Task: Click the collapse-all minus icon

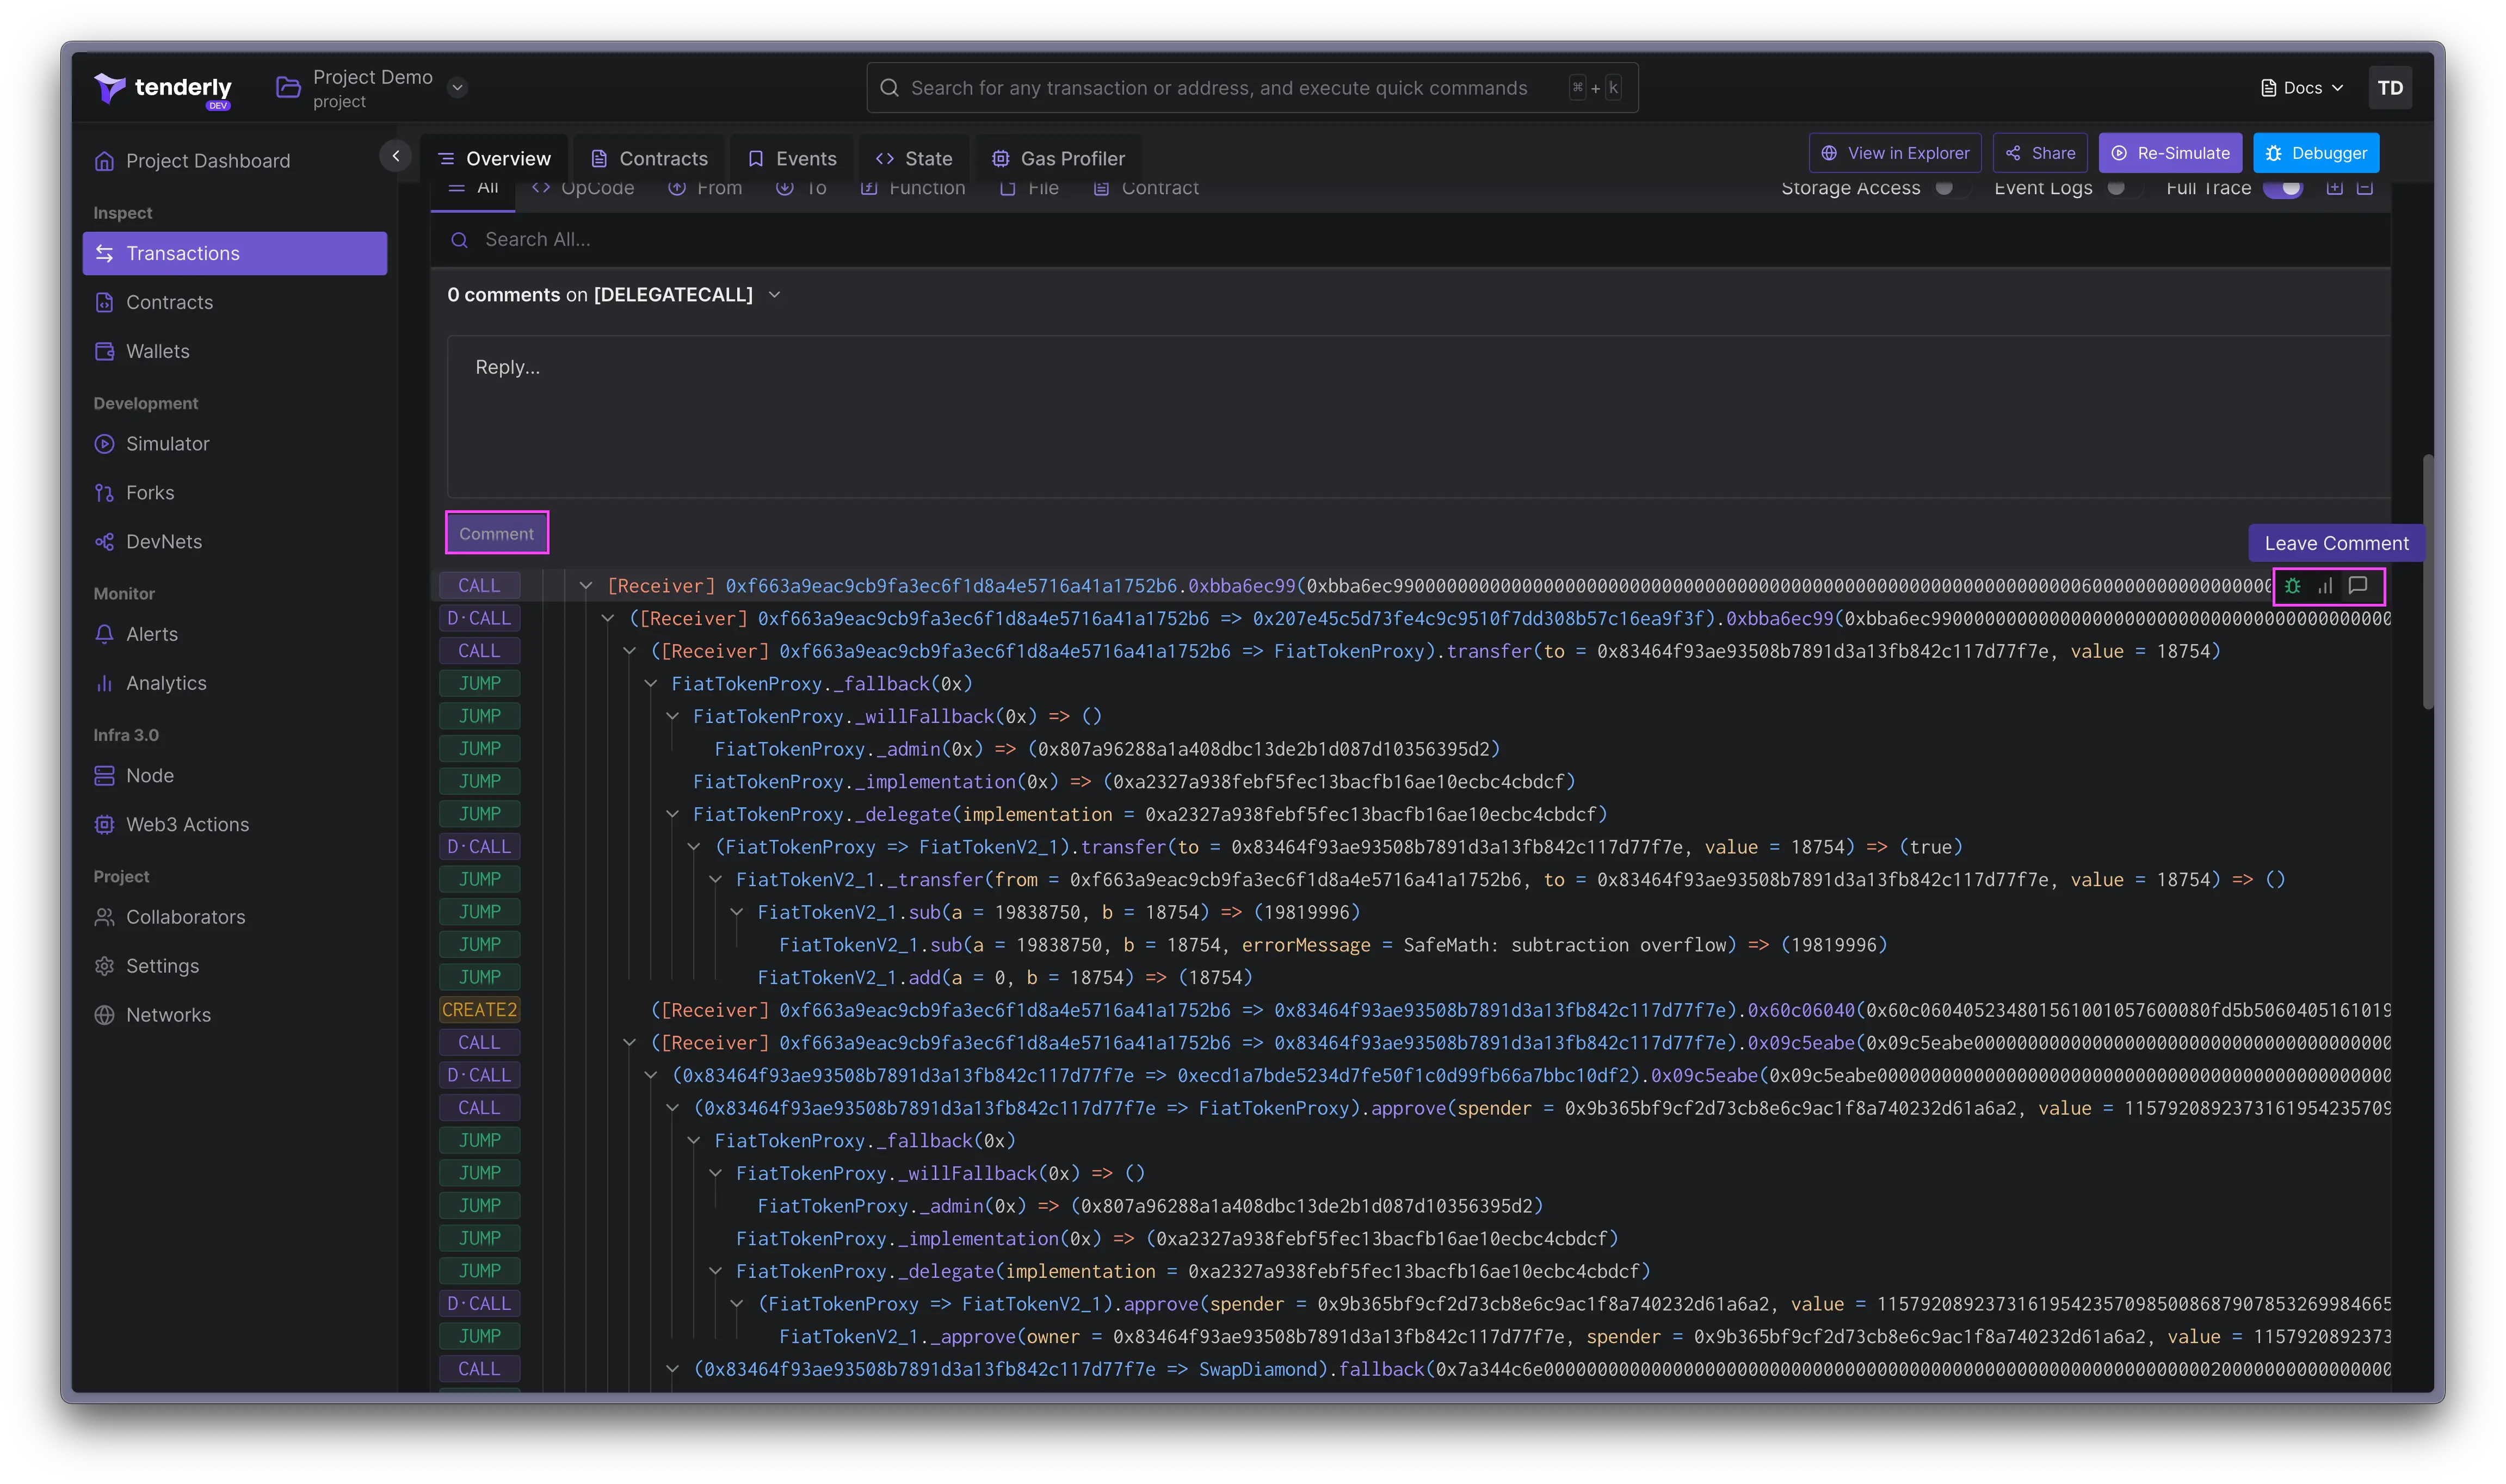Action: point(2365,188)
